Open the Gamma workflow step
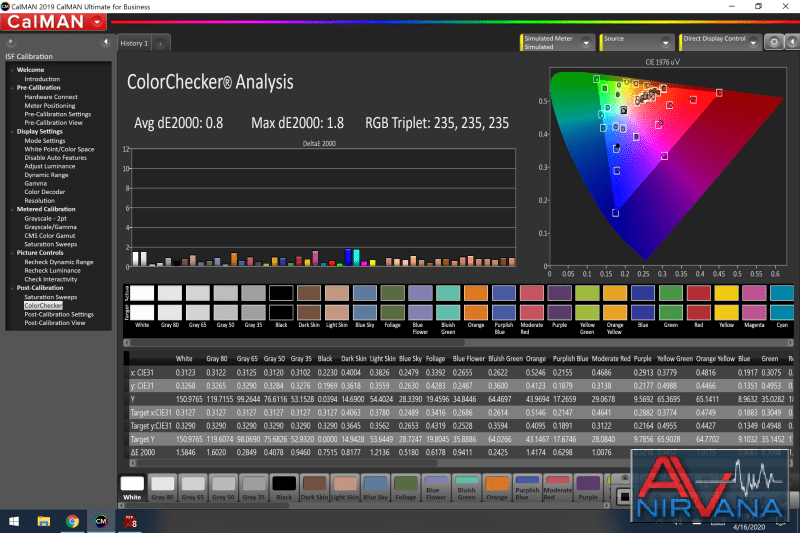 point(35,184)
